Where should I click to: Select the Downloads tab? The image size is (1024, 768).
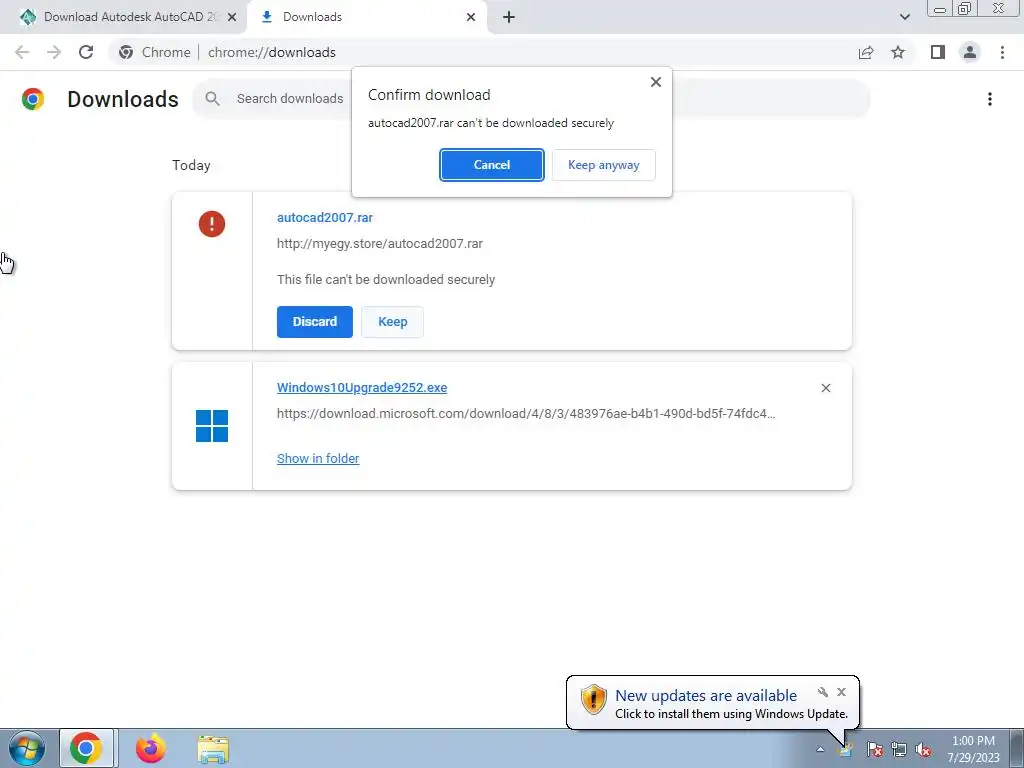click(366, 17)
